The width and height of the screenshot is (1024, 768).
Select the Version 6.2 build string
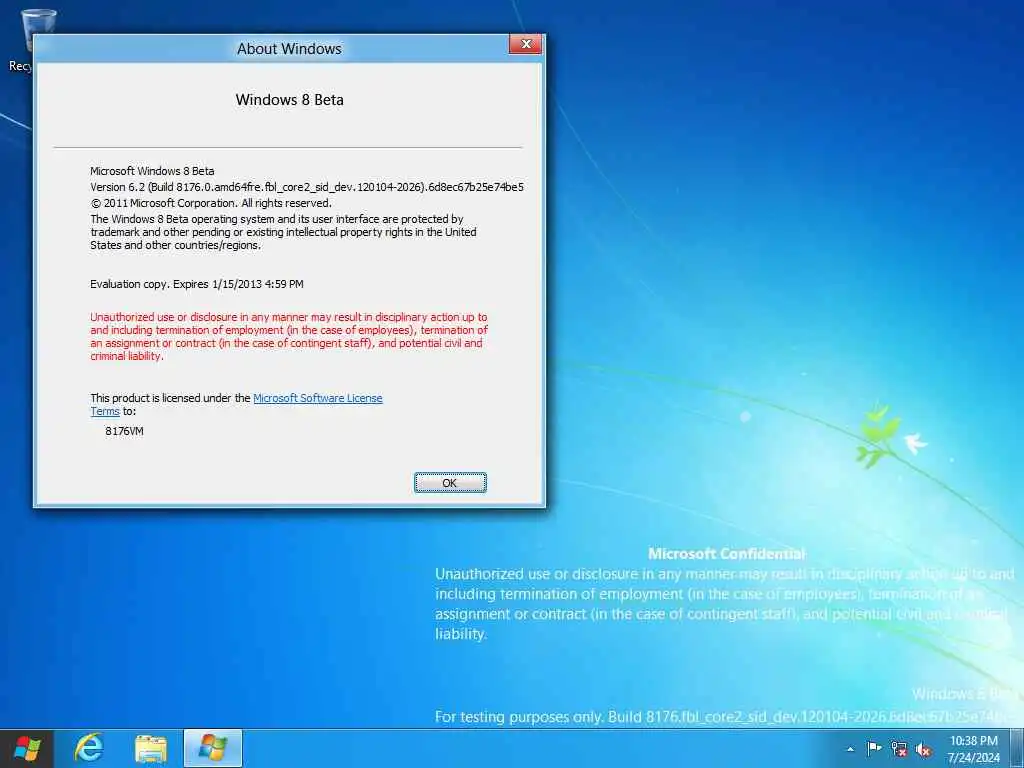(x=307, y=187)
